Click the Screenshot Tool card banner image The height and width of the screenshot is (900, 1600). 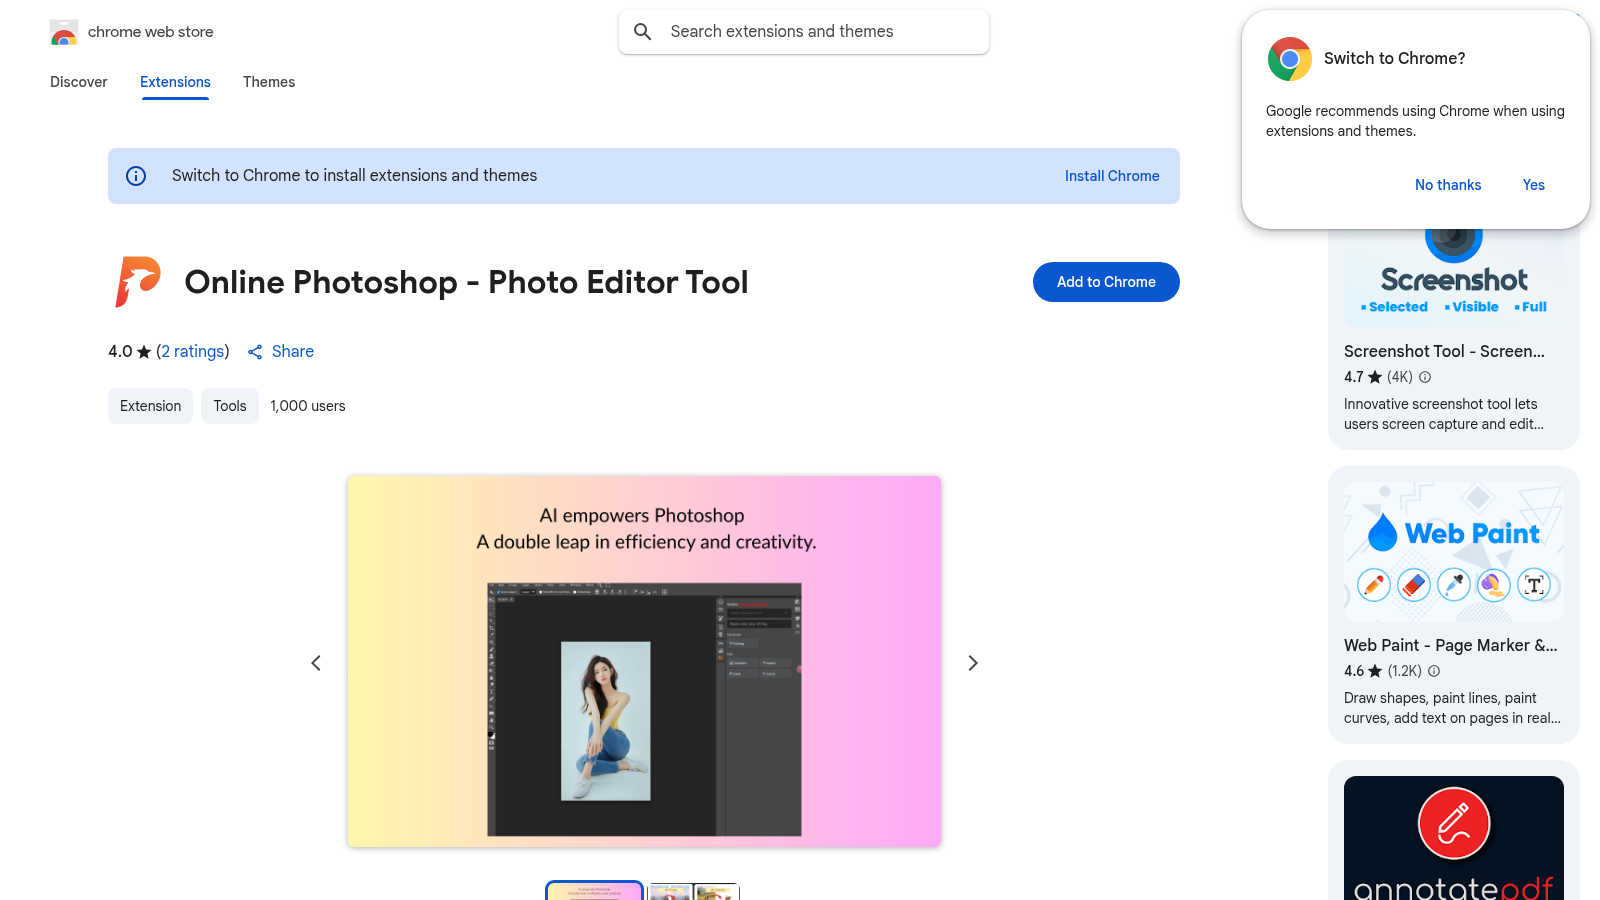[x=1454, y=278]
